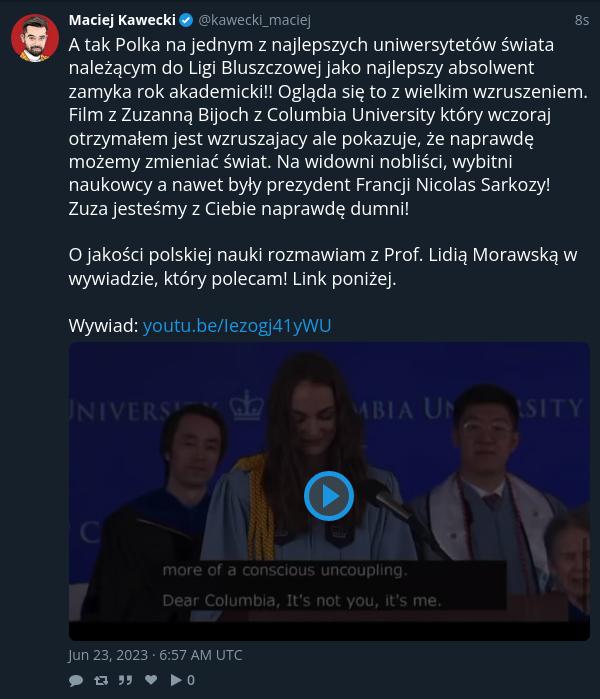Screen dimensions: 600x699
Task: Click the retweet arrows icon
Action: coord(101,680)
